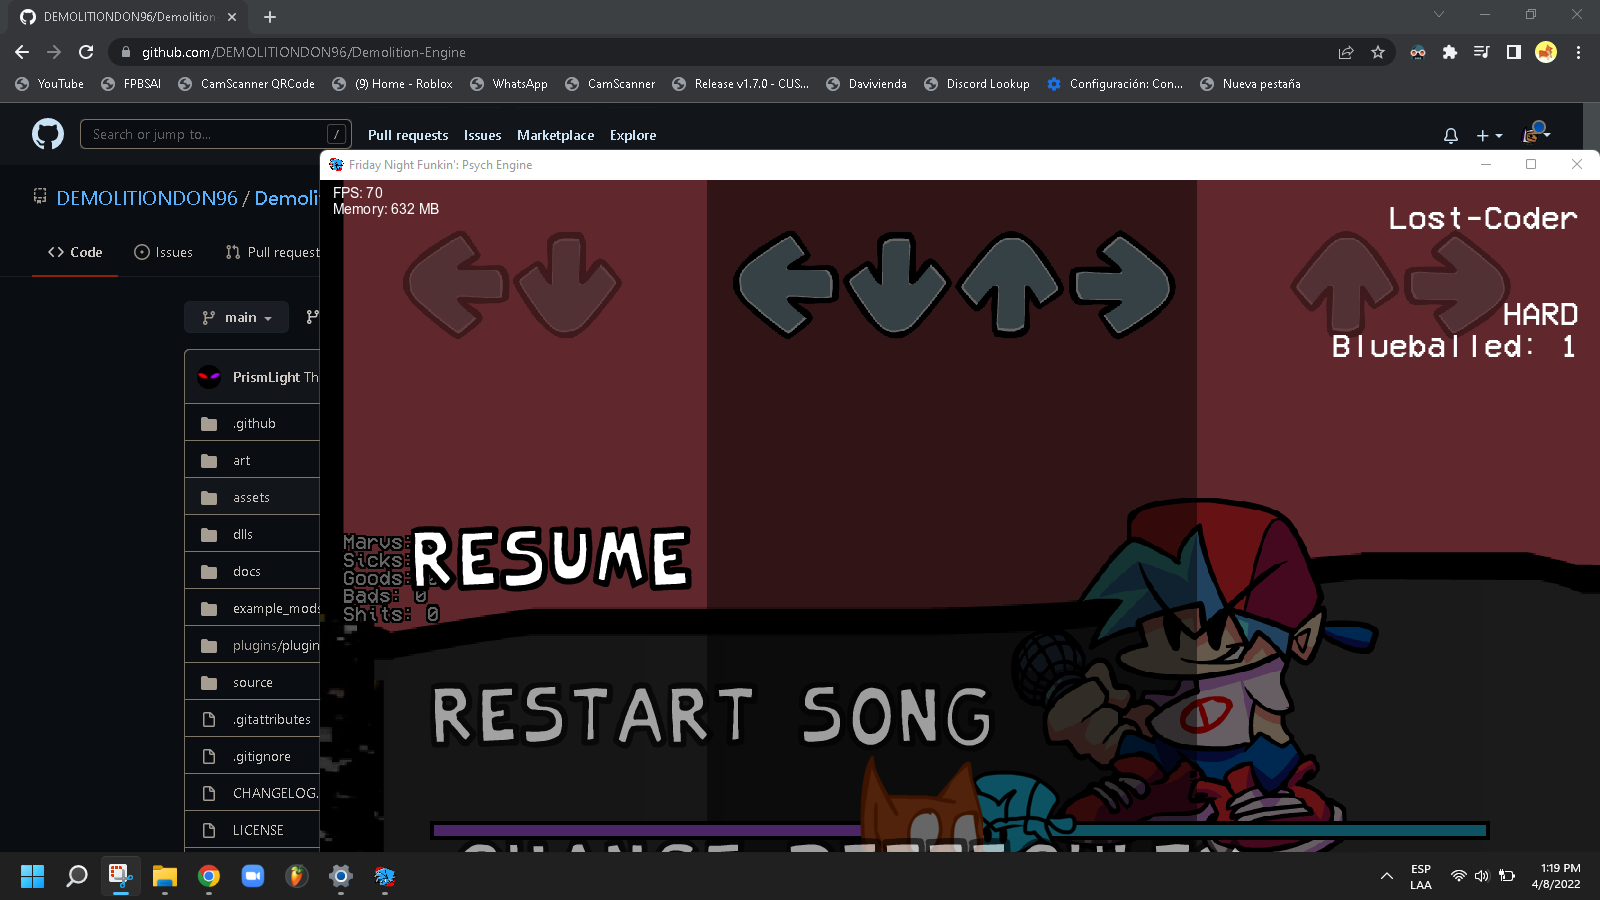The height and width of the screenshot is (900, 1600).
Task: Open the .gitattributes file
Action: [x=271, y=719]
